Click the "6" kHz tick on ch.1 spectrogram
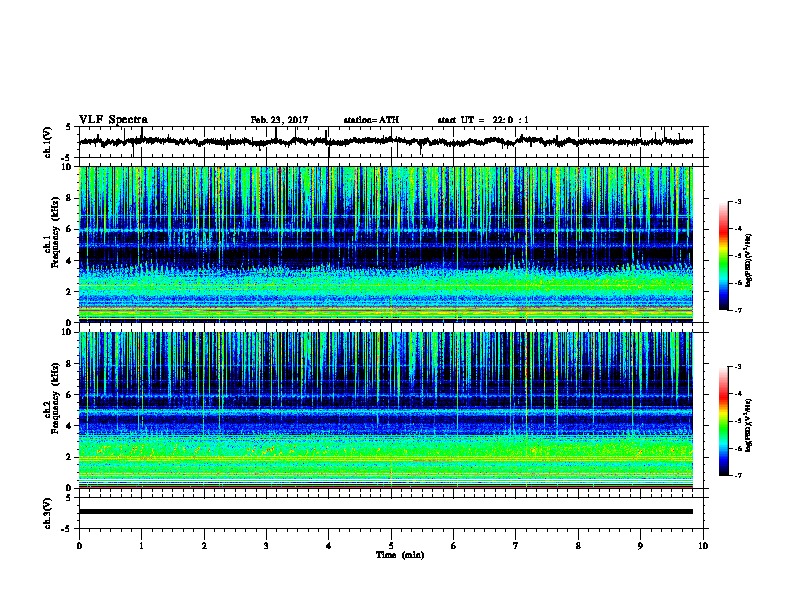 point(70,230)
